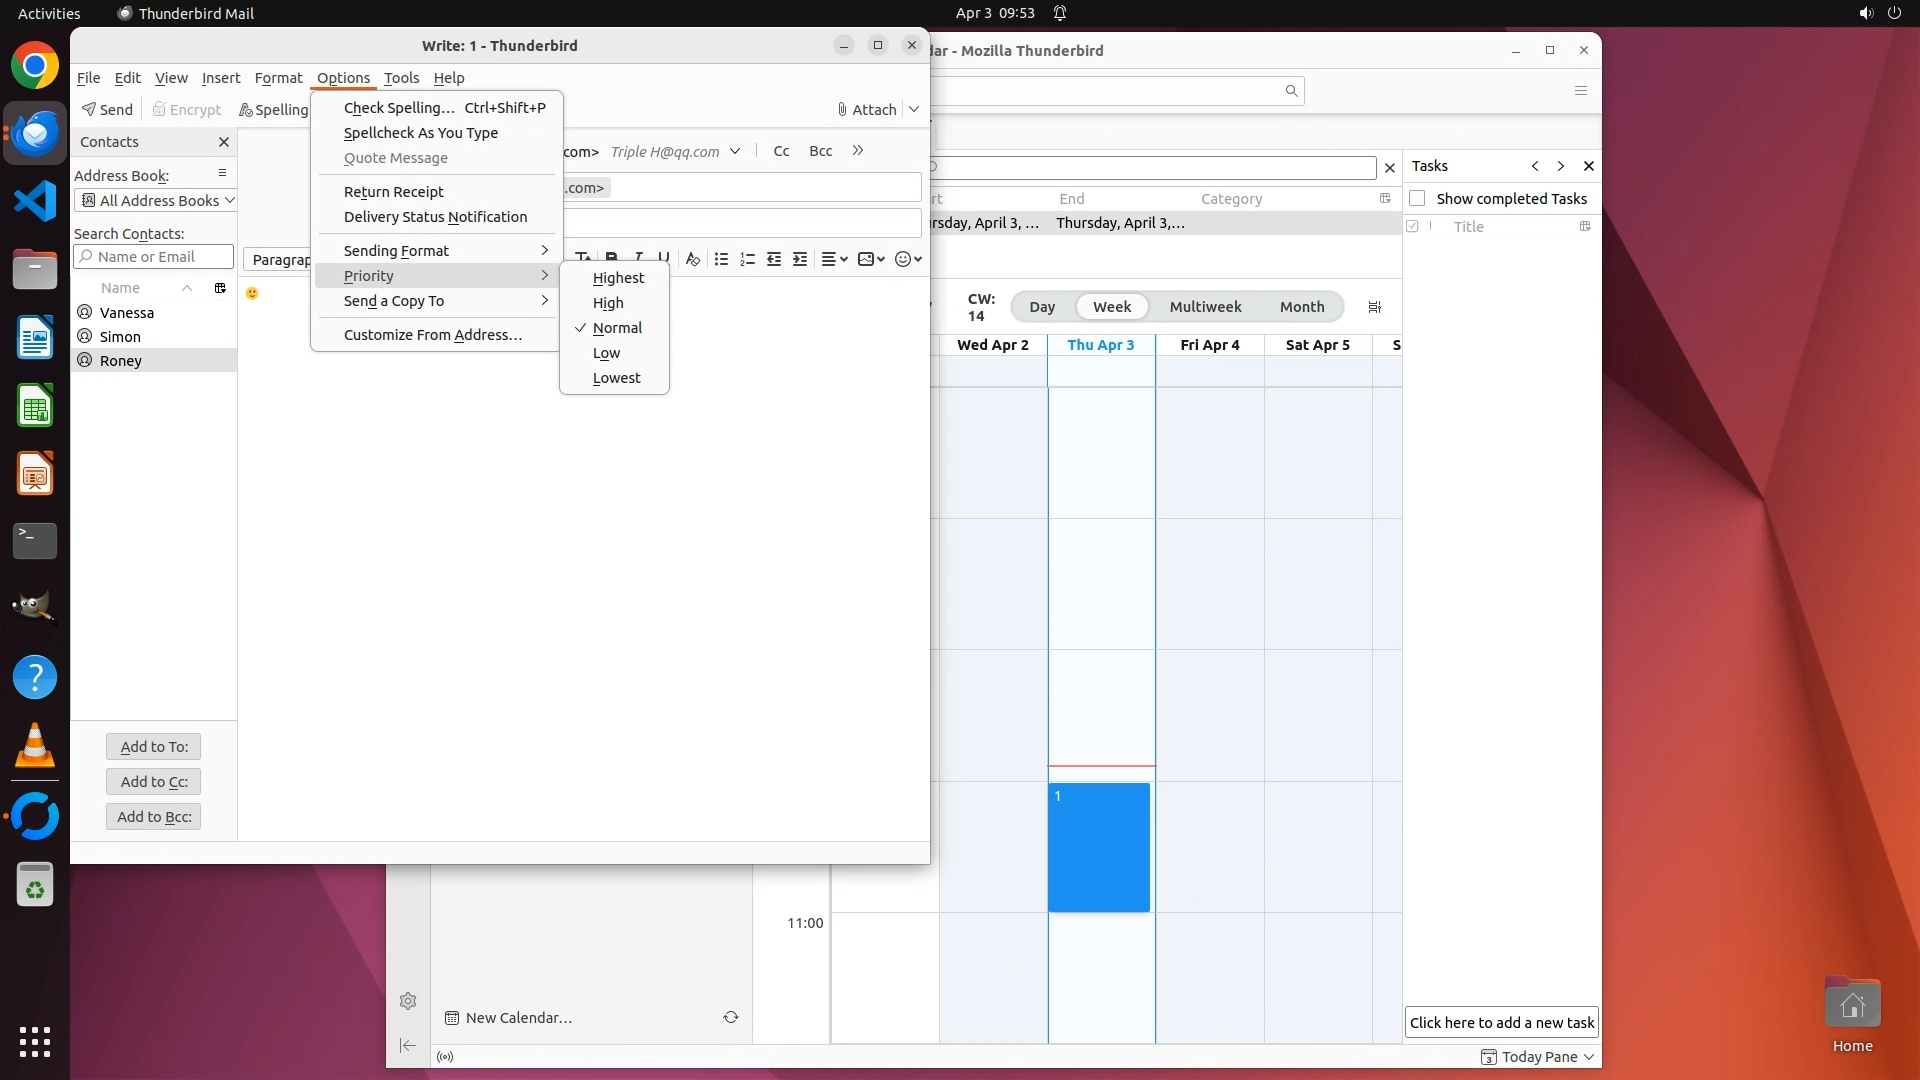The image size is (1920, 1080).
Task: Switch calendar to Month view
Action: tap(1301, 307)
